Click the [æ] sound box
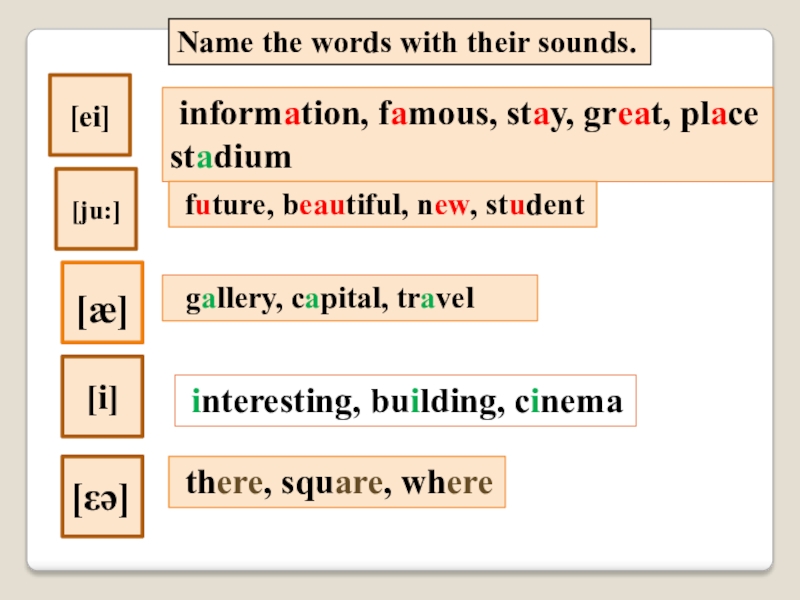Screen dimensions: 800x600 (102, 304)
